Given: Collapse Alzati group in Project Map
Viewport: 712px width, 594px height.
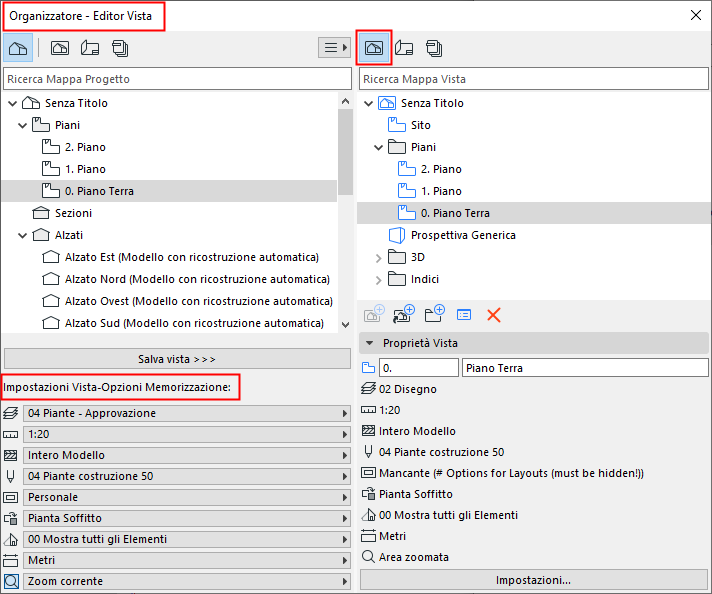Looking at the screenshot, I should coord(22,235).
